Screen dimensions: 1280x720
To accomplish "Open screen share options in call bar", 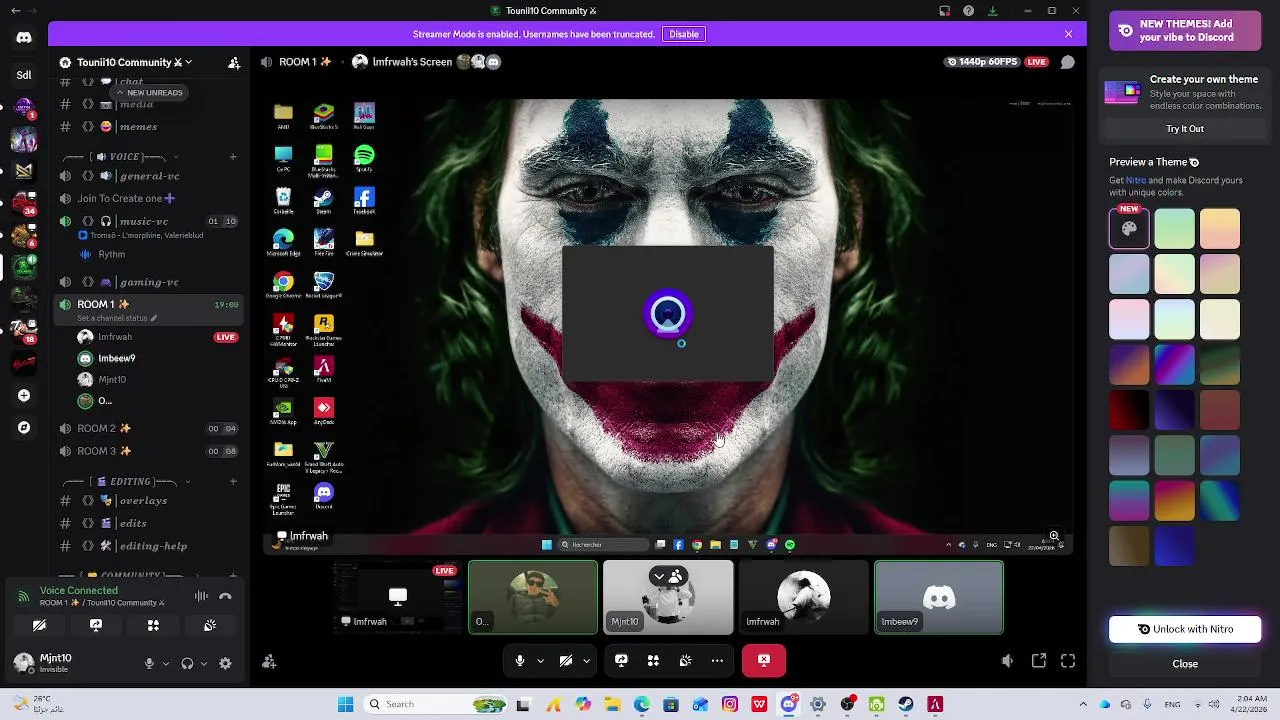I will [621, 660].
